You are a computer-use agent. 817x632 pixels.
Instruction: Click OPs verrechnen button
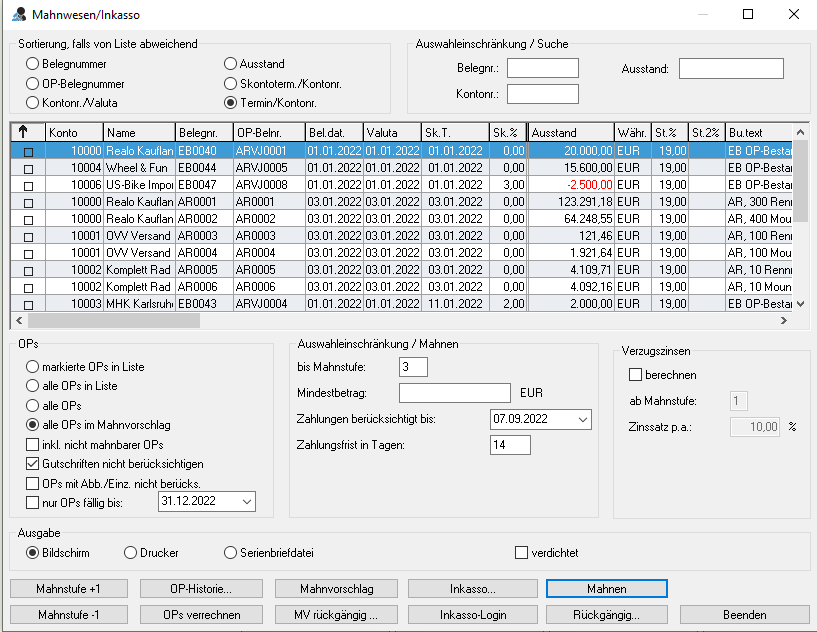tap(201, 615)
